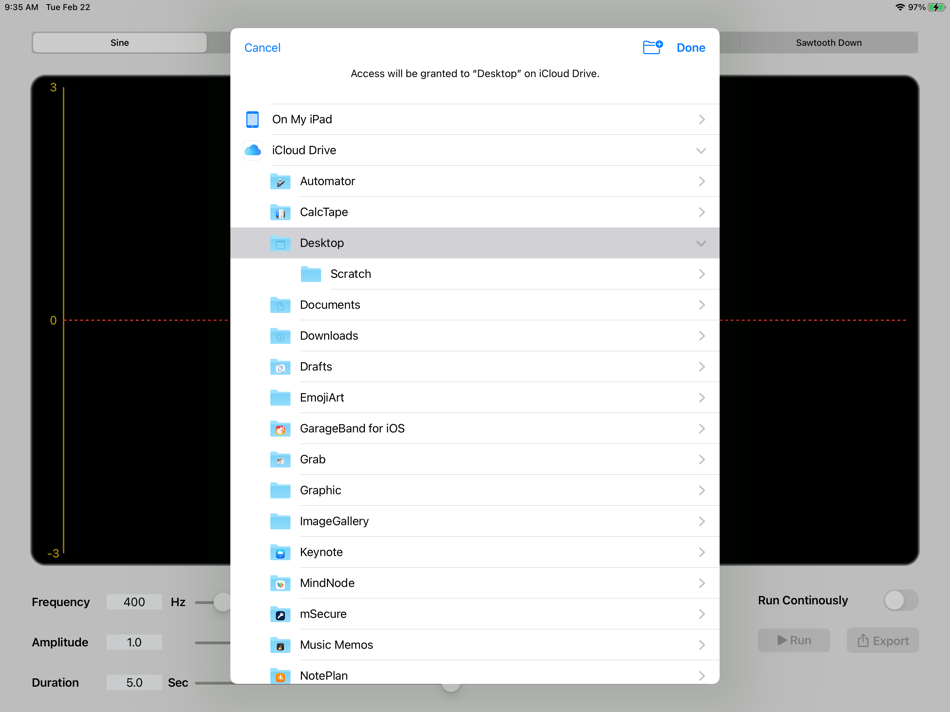This screenshot has height=712, width=950.
Task: Select the Grab folder name
Action: (x=313, y=459)
